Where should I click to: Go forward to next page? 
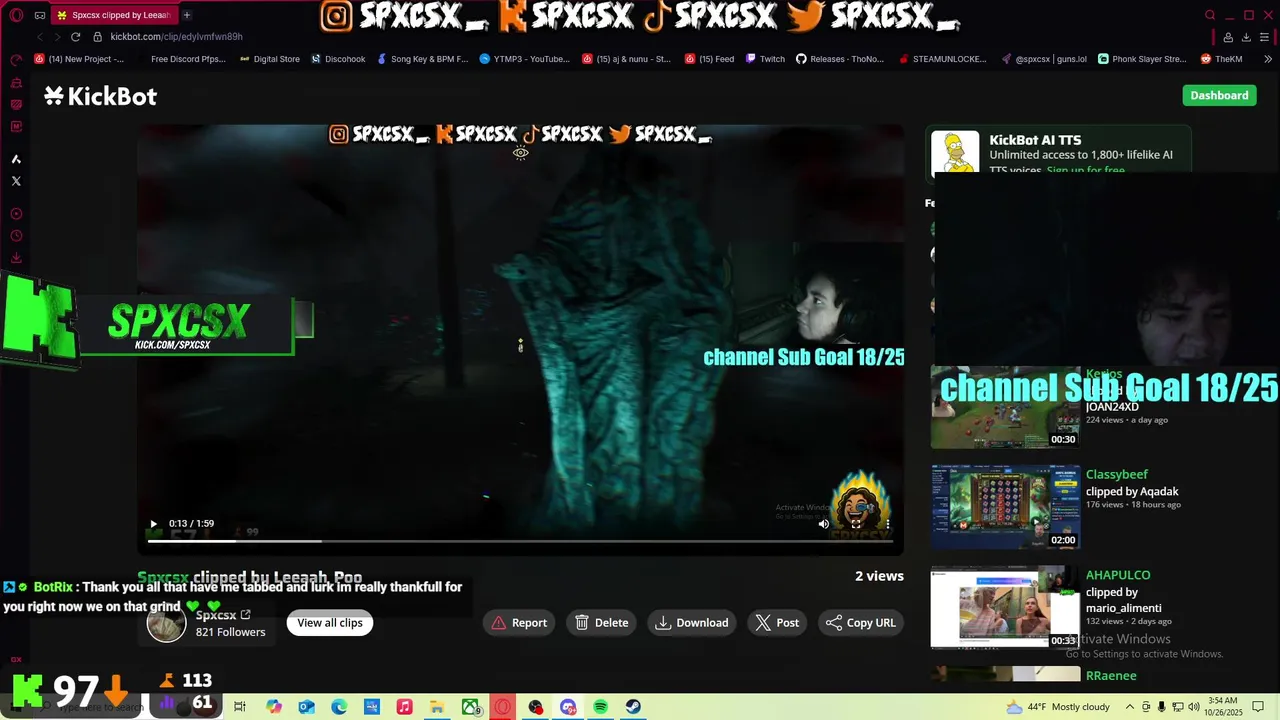pyautogui.click(x=56, y=37)
